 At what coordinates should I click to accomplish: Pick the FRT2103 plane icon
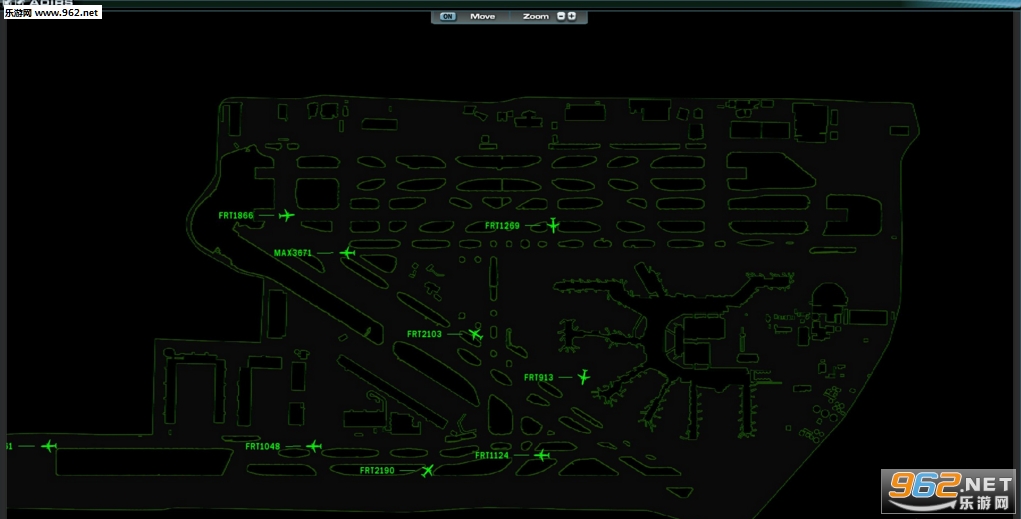(x=475, y=334)
